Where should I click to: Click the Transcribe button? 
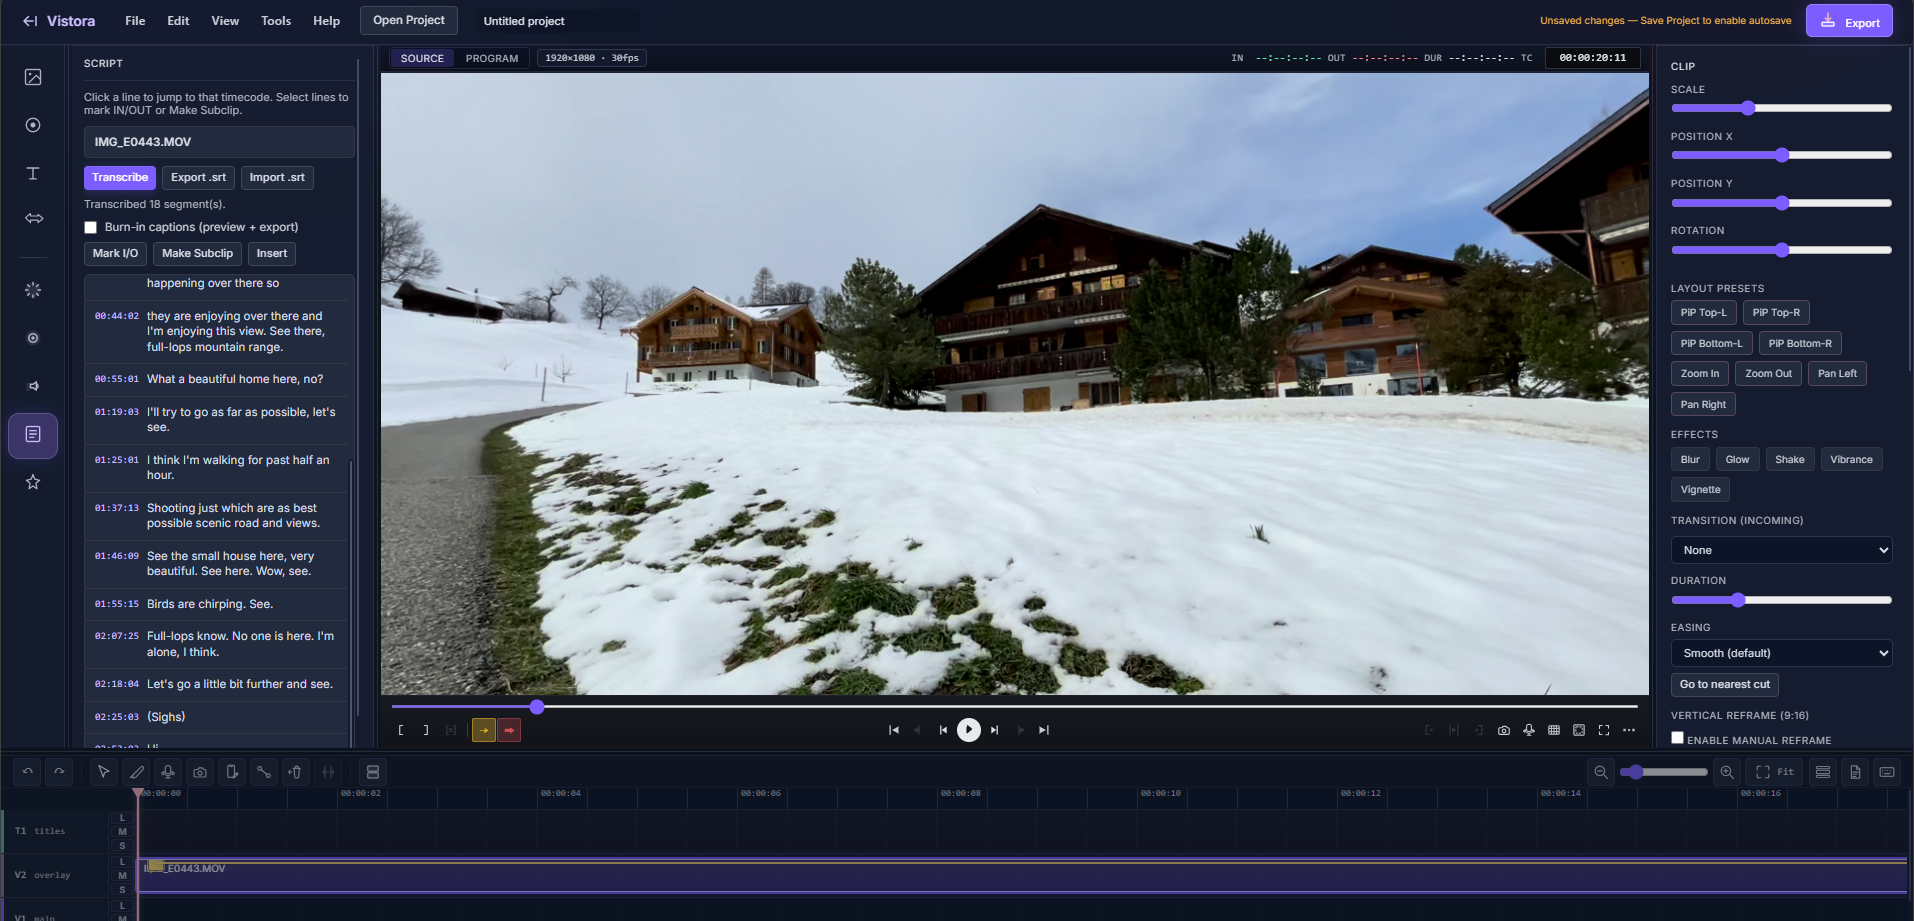[120, 178]
